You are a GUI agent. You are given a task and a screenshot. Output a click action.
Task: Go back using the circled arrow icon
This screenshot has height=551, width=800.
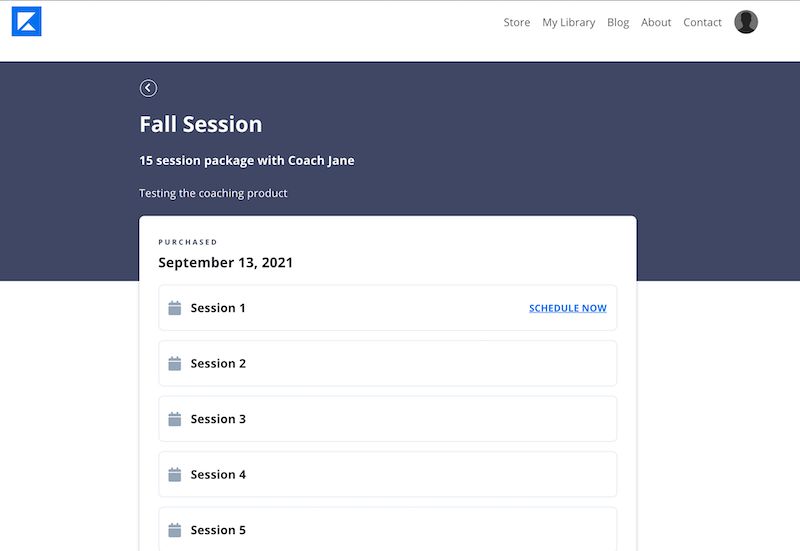coord(148,88)
